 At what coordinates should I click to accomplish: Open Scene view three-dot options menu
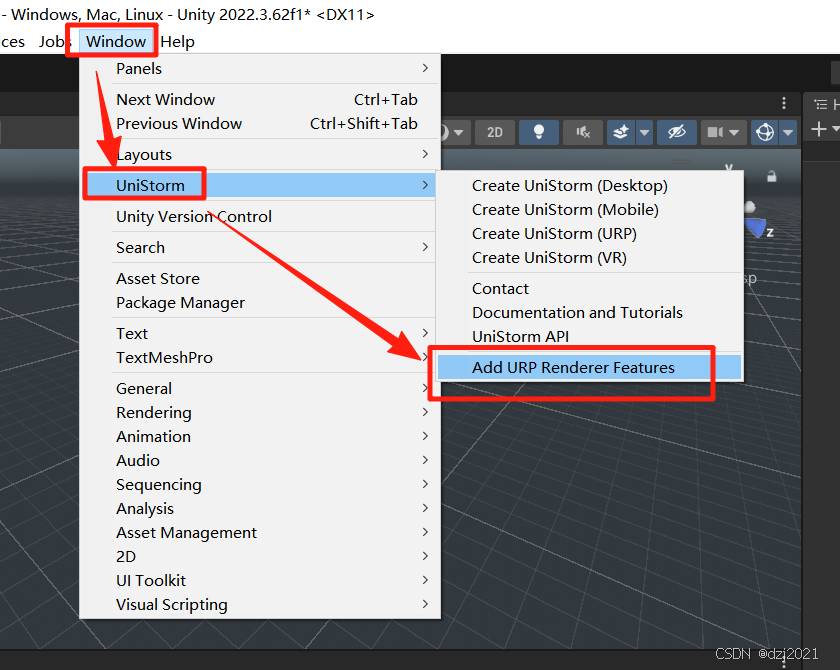coord(784,103)
